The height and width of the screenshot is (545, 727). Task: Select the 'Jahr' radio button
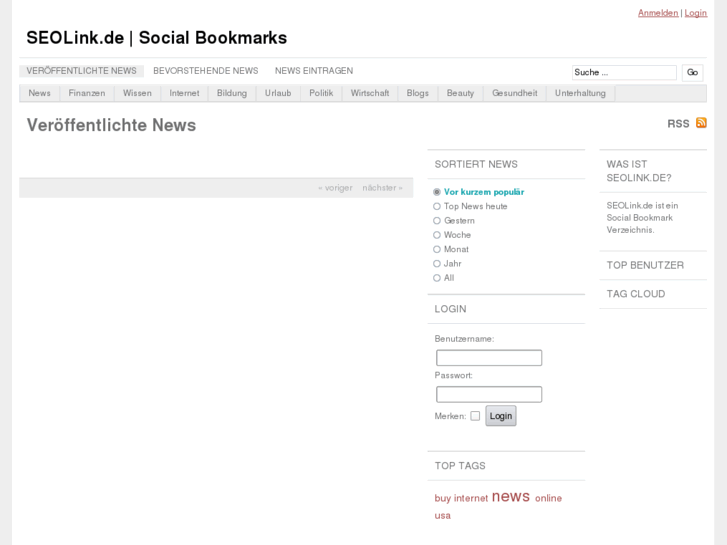point(437,264)
